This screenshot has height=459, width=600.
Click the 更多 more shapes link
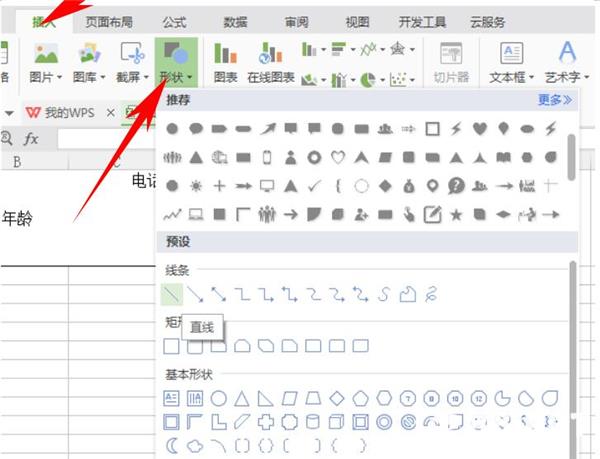[x=555, y=100]
